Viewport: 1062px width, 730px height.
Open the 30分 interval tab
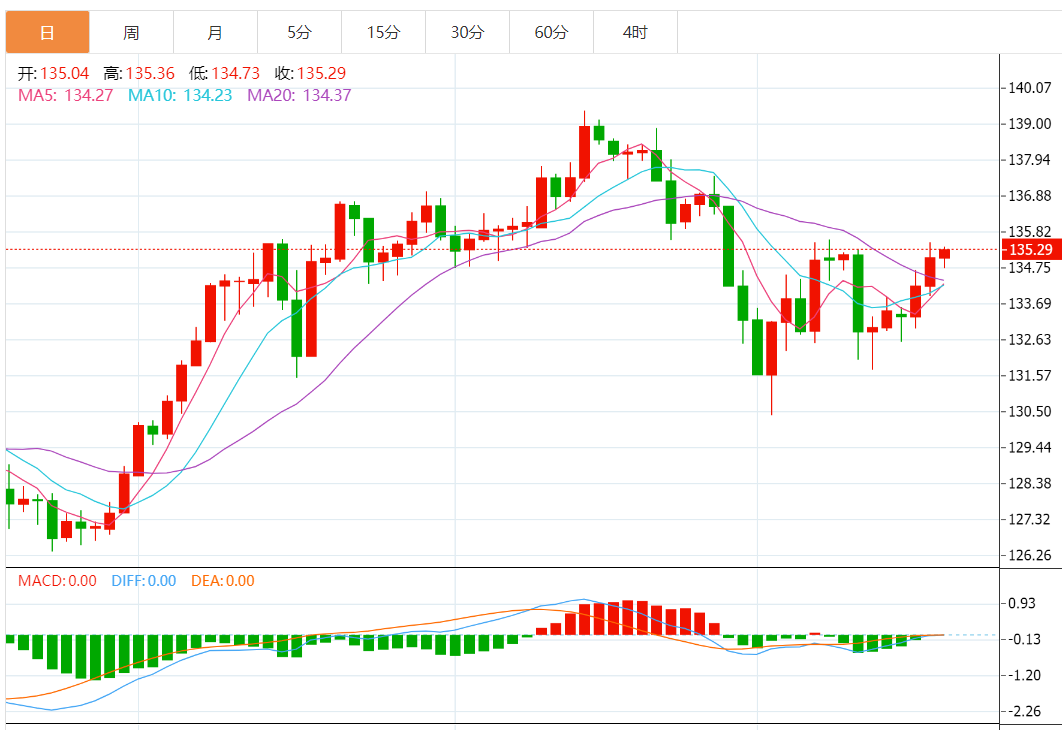[x=467, y=32]
